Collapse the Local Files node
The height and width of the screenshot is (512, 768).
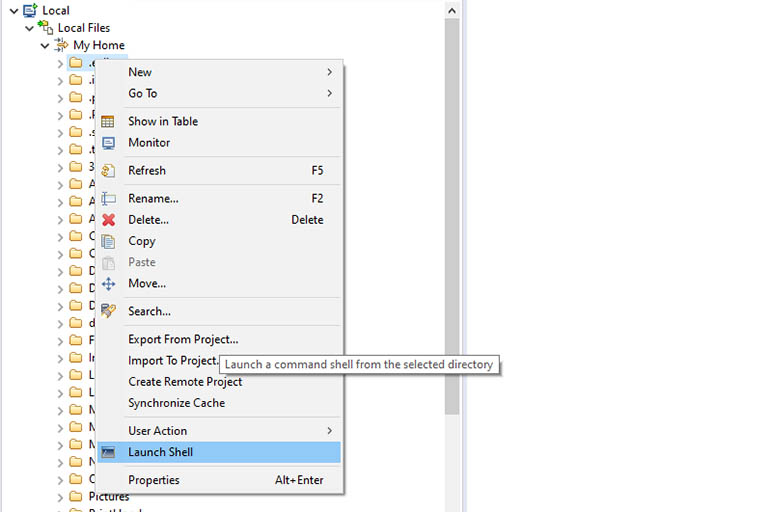[29, 28]
